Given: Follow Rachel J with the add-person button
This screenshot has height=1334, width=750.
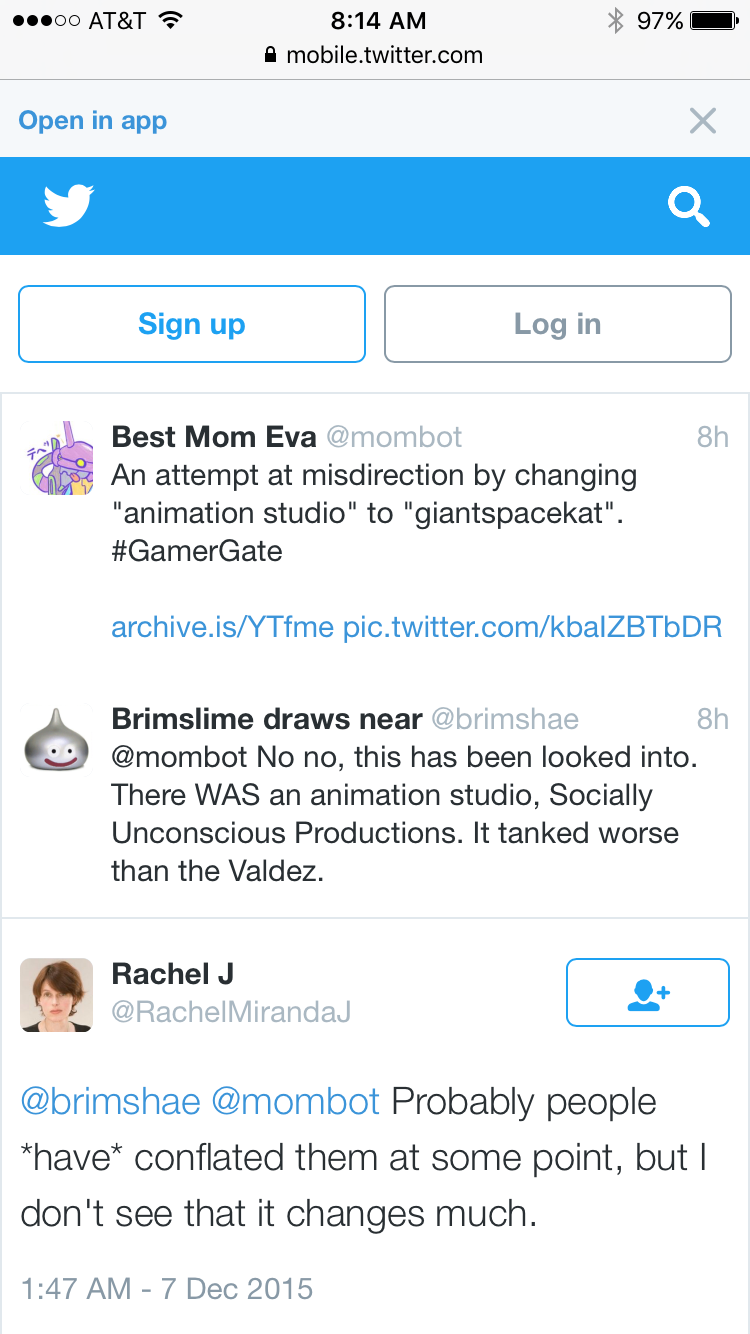Looking at the screenshot, I should click(648, 992).
